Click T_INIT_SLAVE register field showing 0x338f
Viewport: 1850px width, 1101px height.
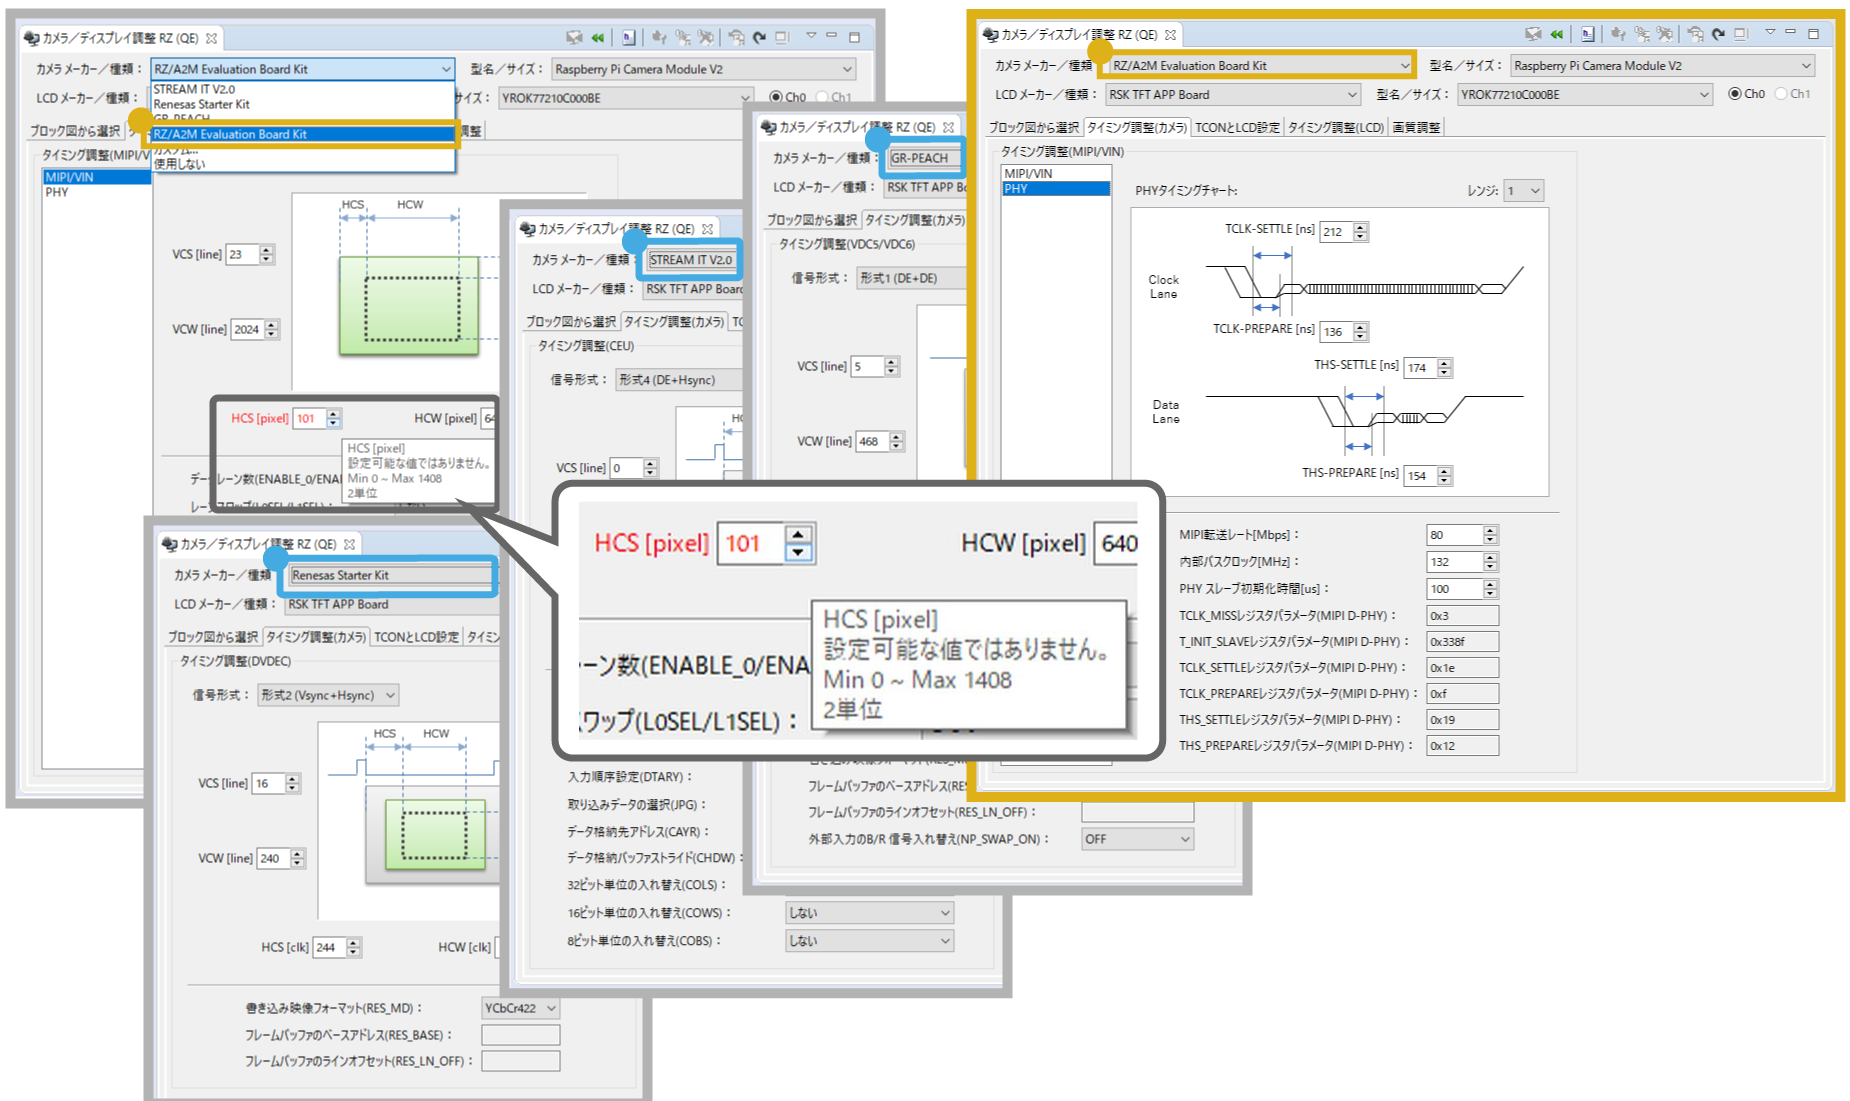[1462, 642]
